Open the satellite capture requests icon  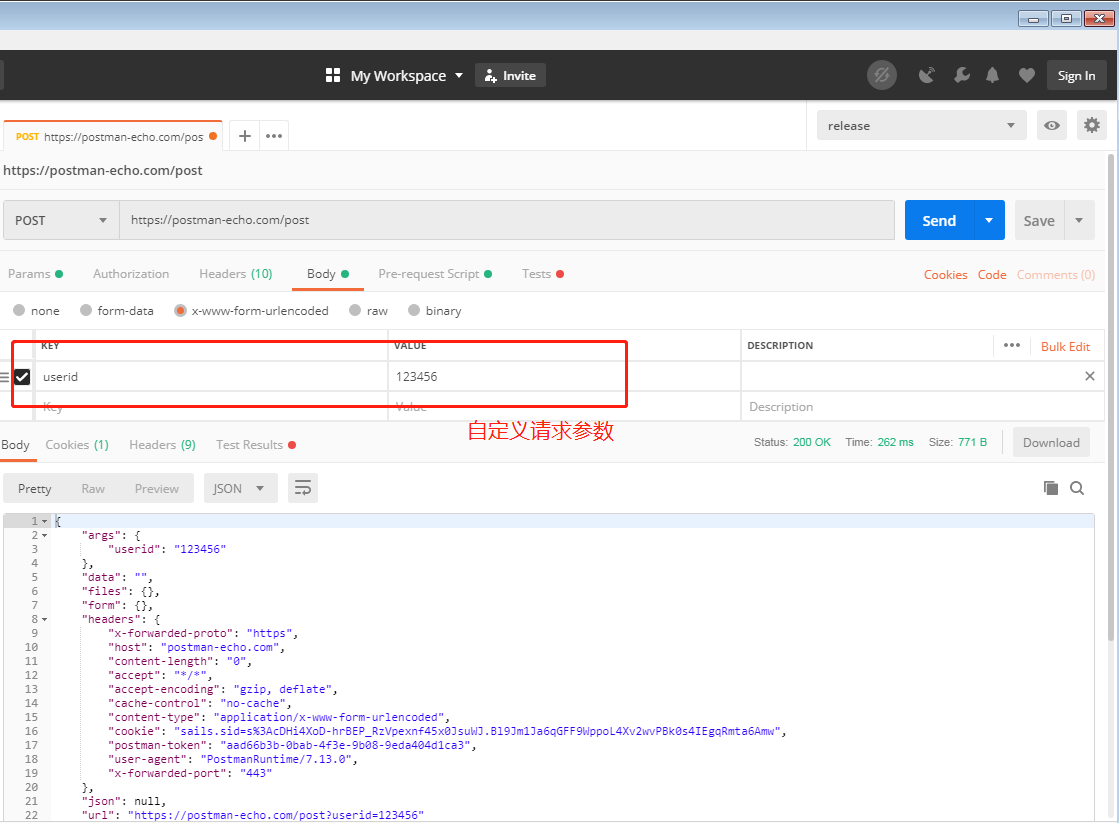tap(926, 75)
